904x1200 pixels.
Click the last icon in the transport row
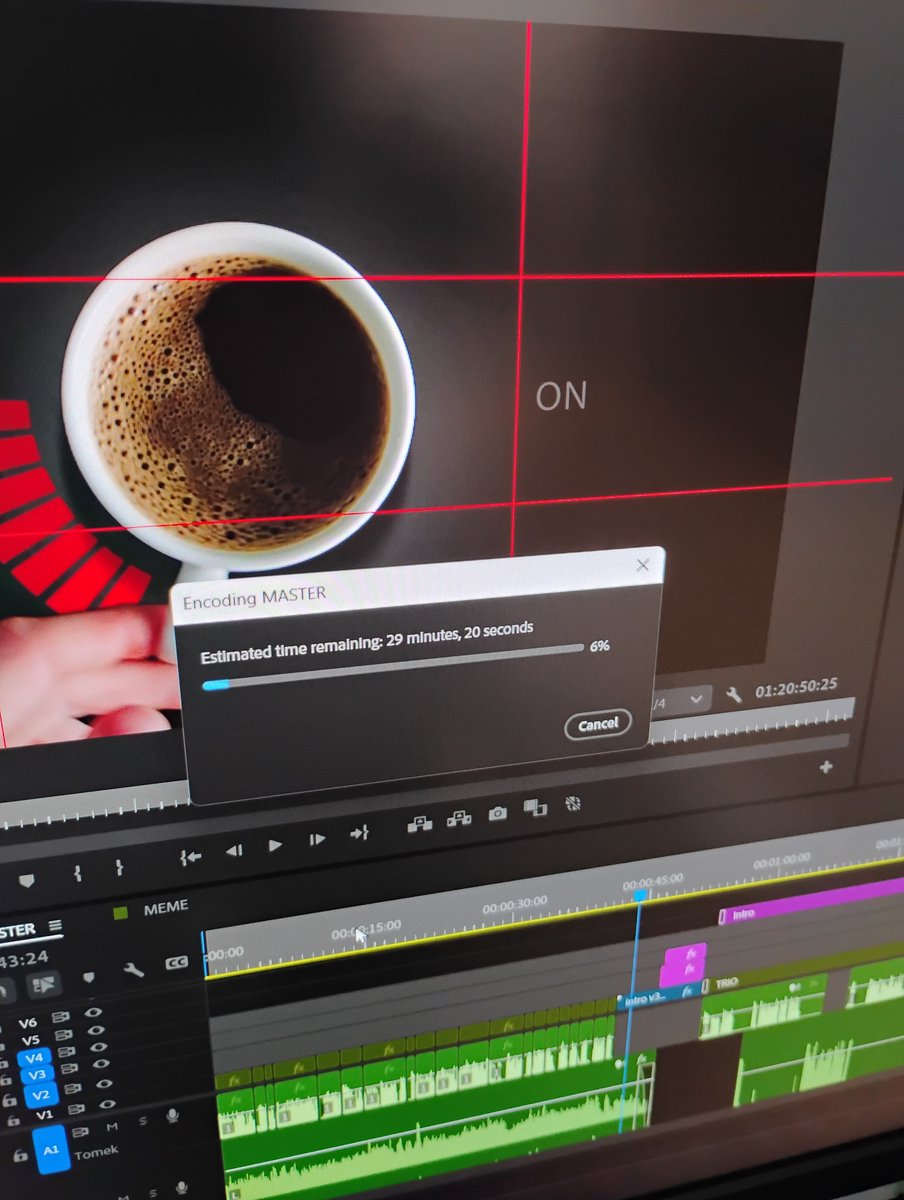[573, 802]
